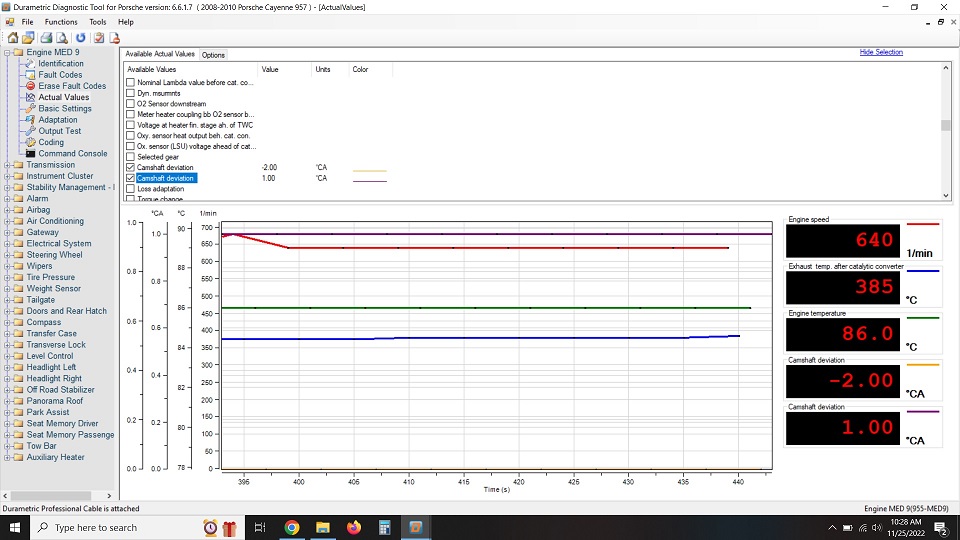Switch to the Options tab
This screenshot has height=540, width=960.
point(213,55)
